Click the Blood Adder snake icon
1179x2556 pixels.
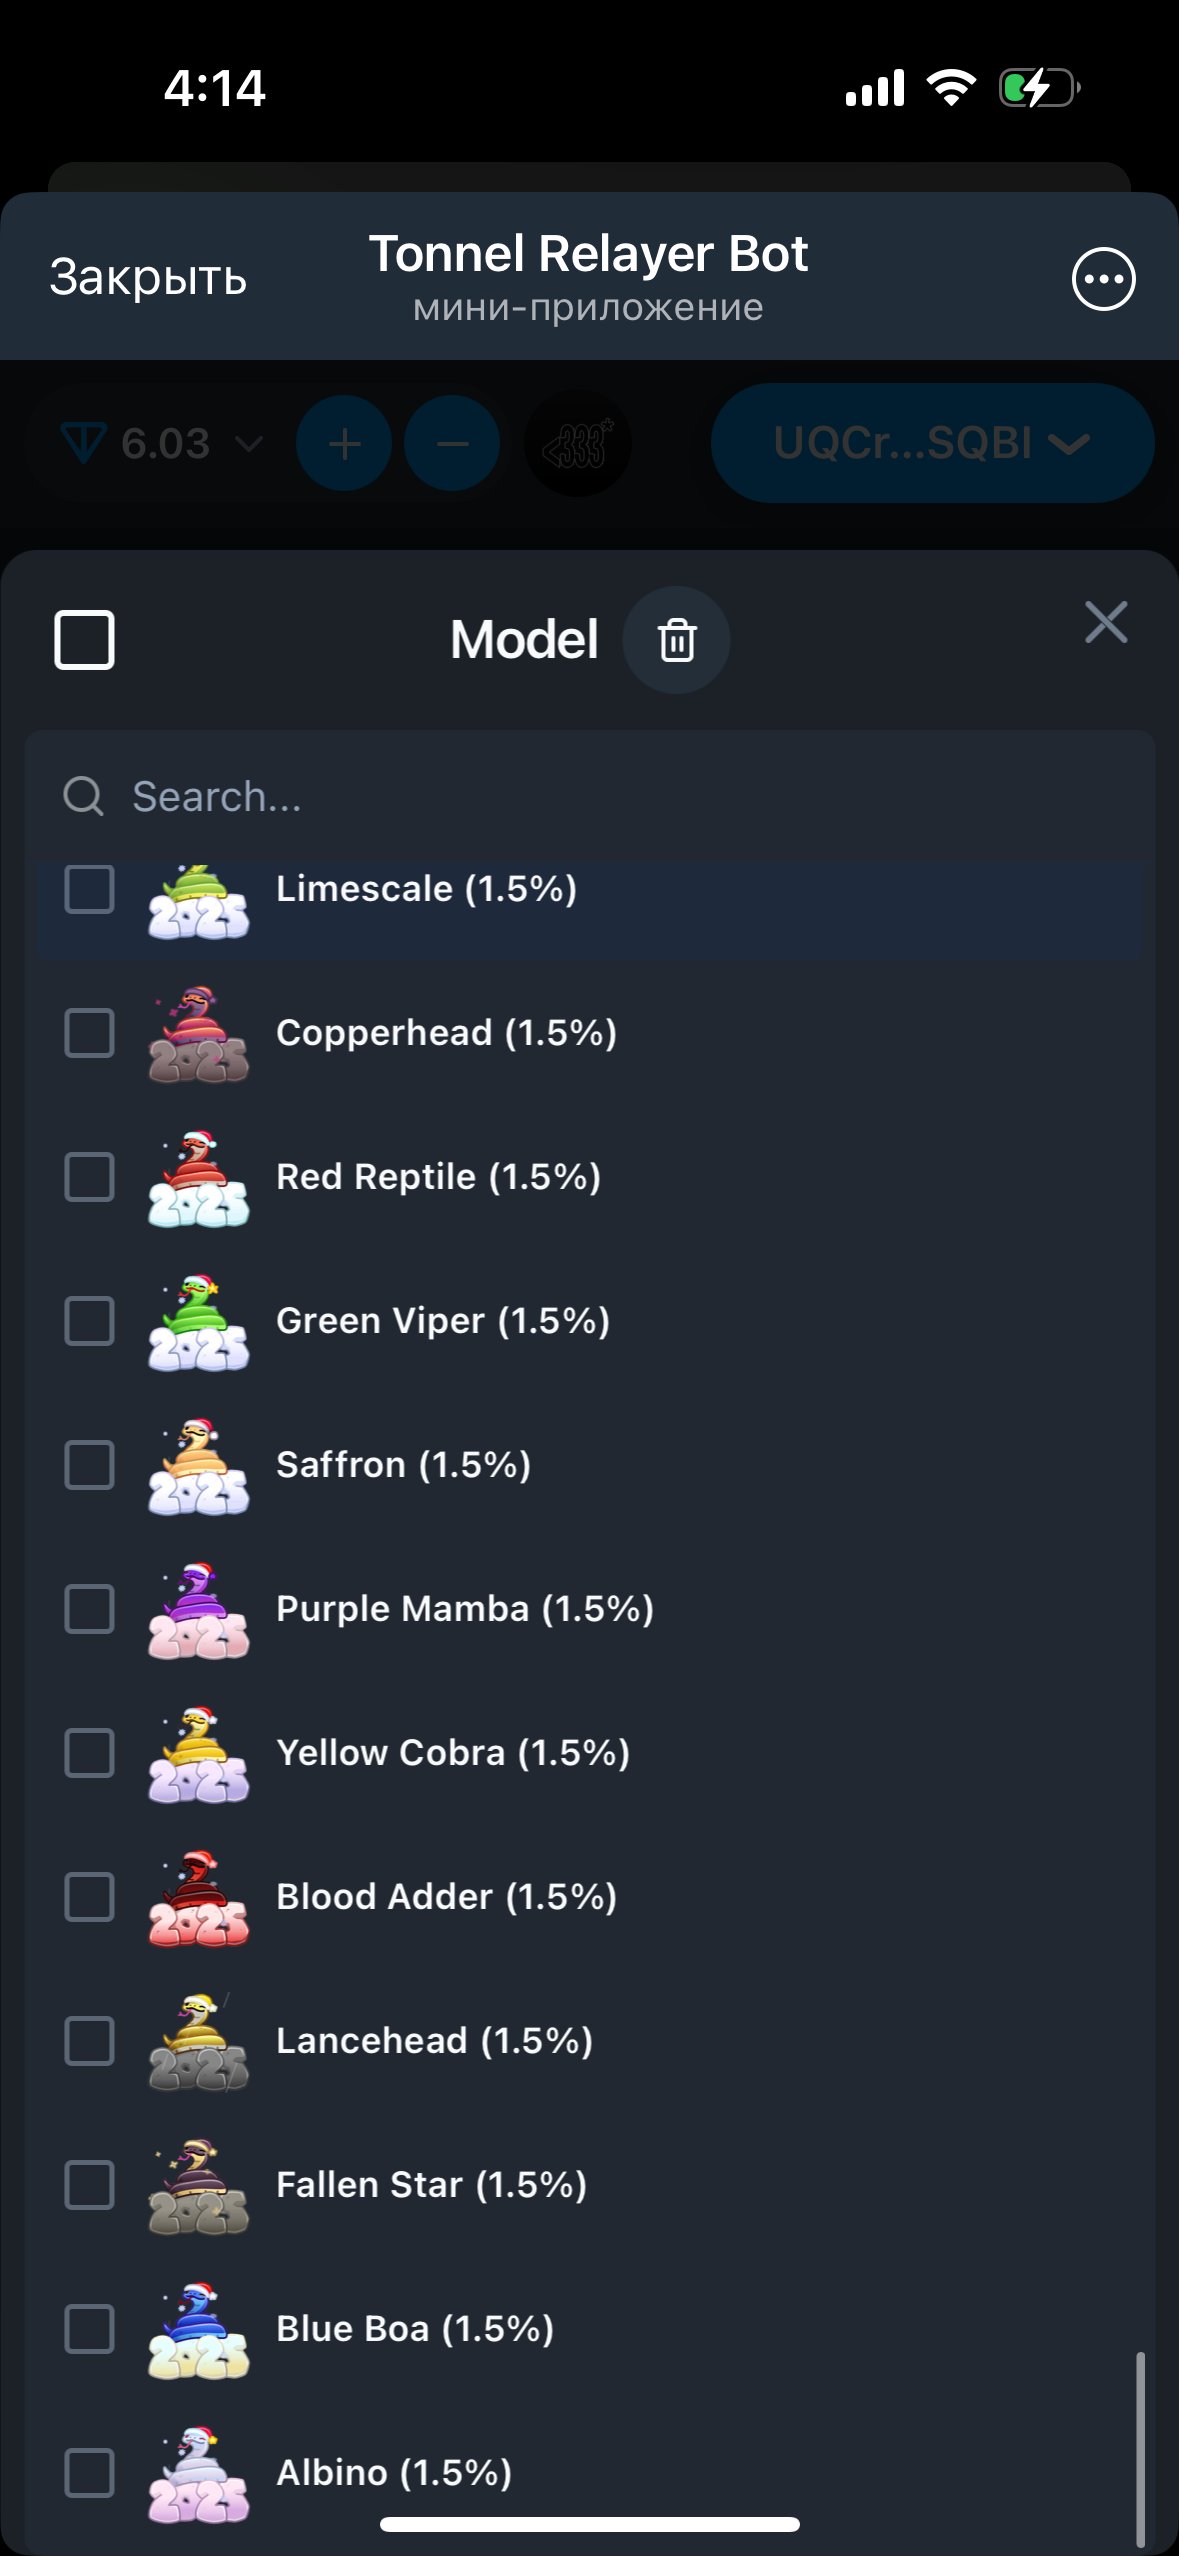pyautogui.click(x=198, y=1898)
